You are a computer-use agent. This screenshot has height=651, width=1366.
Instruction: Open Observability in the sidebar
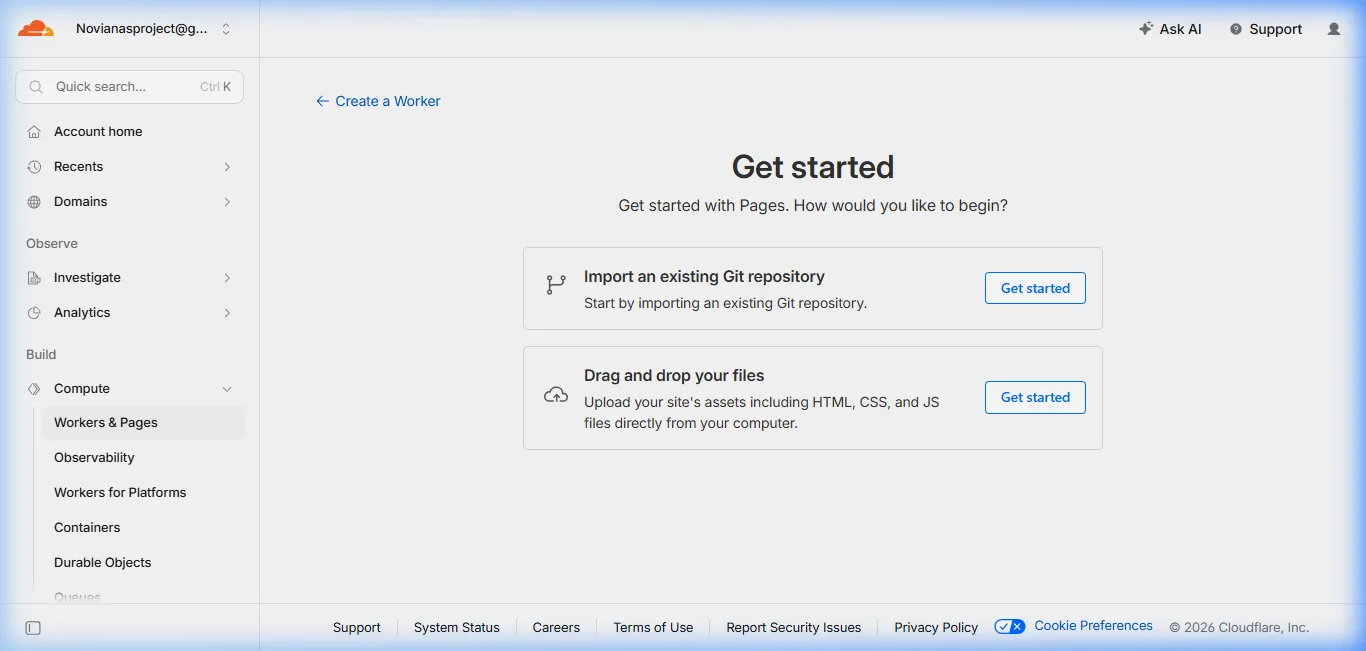(x=94, y=458)
